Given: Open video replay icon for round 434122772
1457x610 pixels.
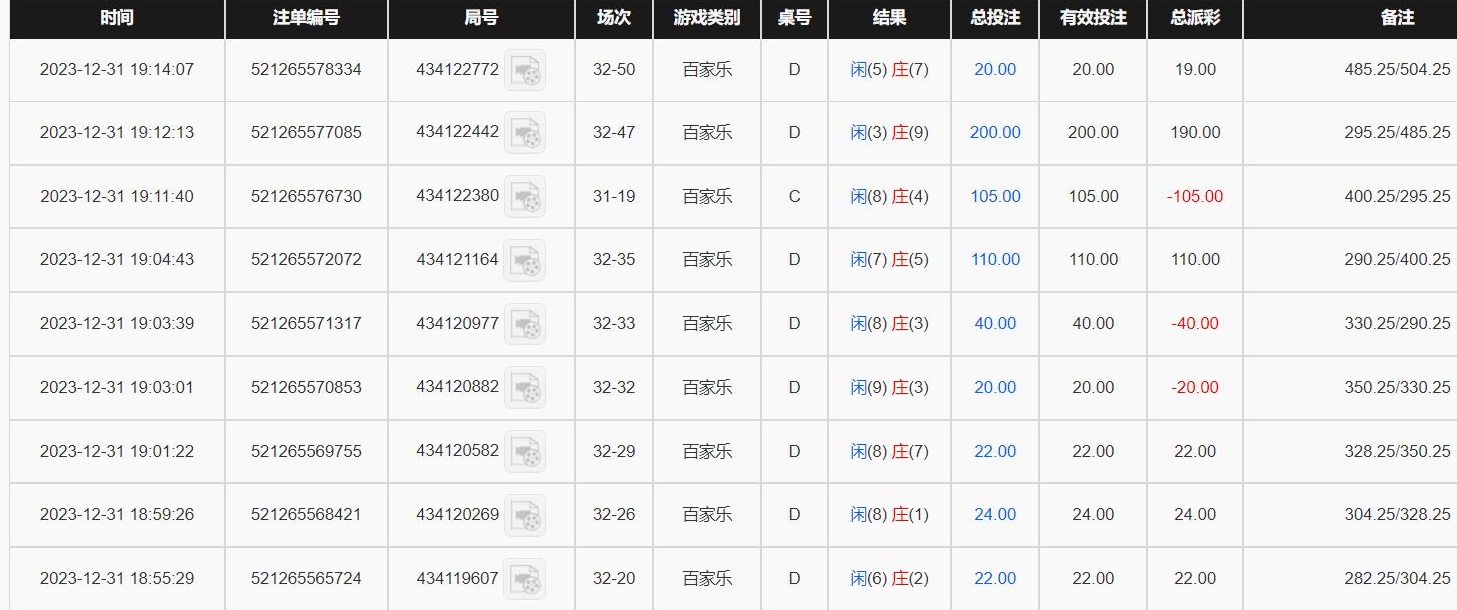Looking at the screenshot, I should click(525, 70).
